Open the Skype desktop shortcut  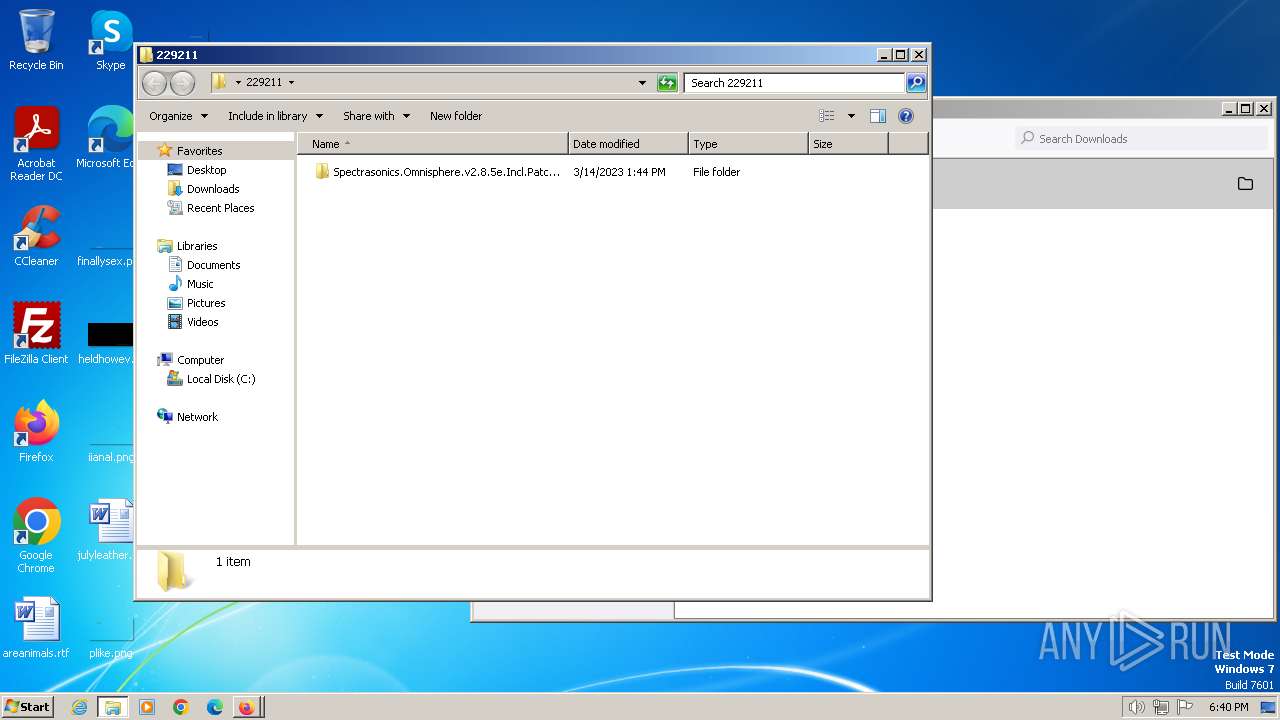click(110, 40)
